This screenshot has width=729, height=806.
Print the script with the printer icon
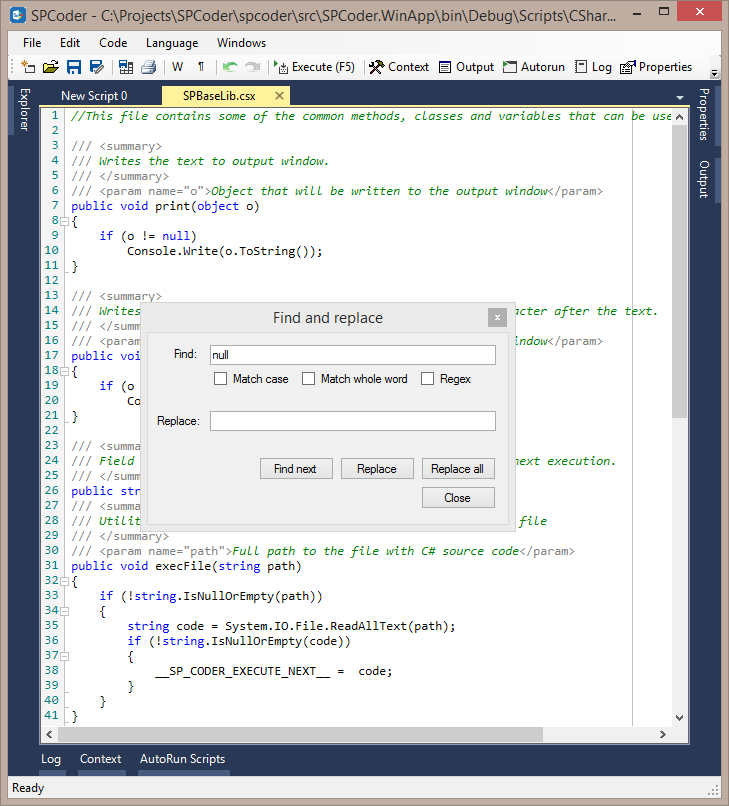(x=149, y=67)
